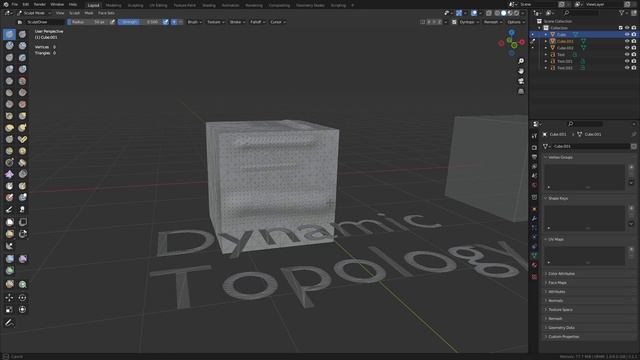Switch to wireframe viewport shading
The width and height of the screenshot is (640, 360).
pyautogui.click(x=497, y=13)
